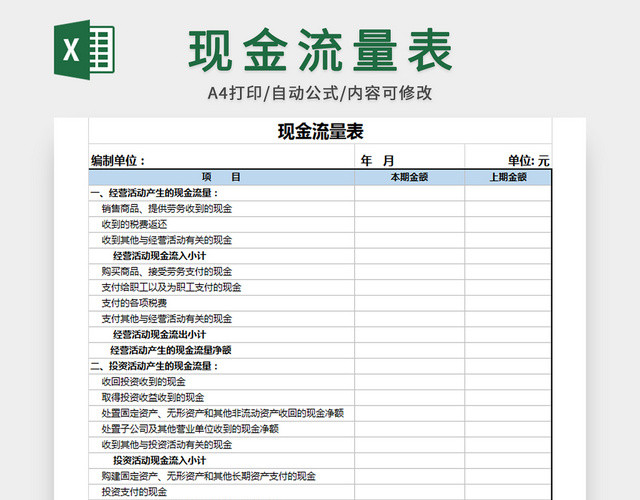This screenshot has width=640, height=500.
Task: Click 上期金额 cell for 经营活动现金流出小计
Action: (x=508, y=334)
